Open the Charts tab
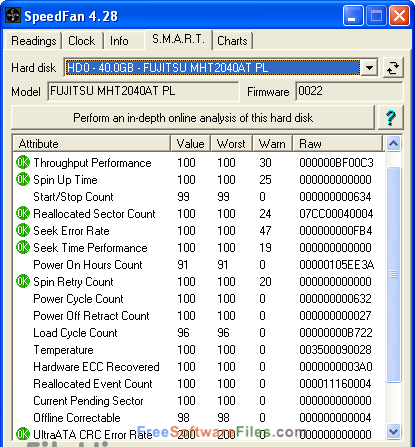Viewport: 415px width, 447px height. click(x=232, y=41)
